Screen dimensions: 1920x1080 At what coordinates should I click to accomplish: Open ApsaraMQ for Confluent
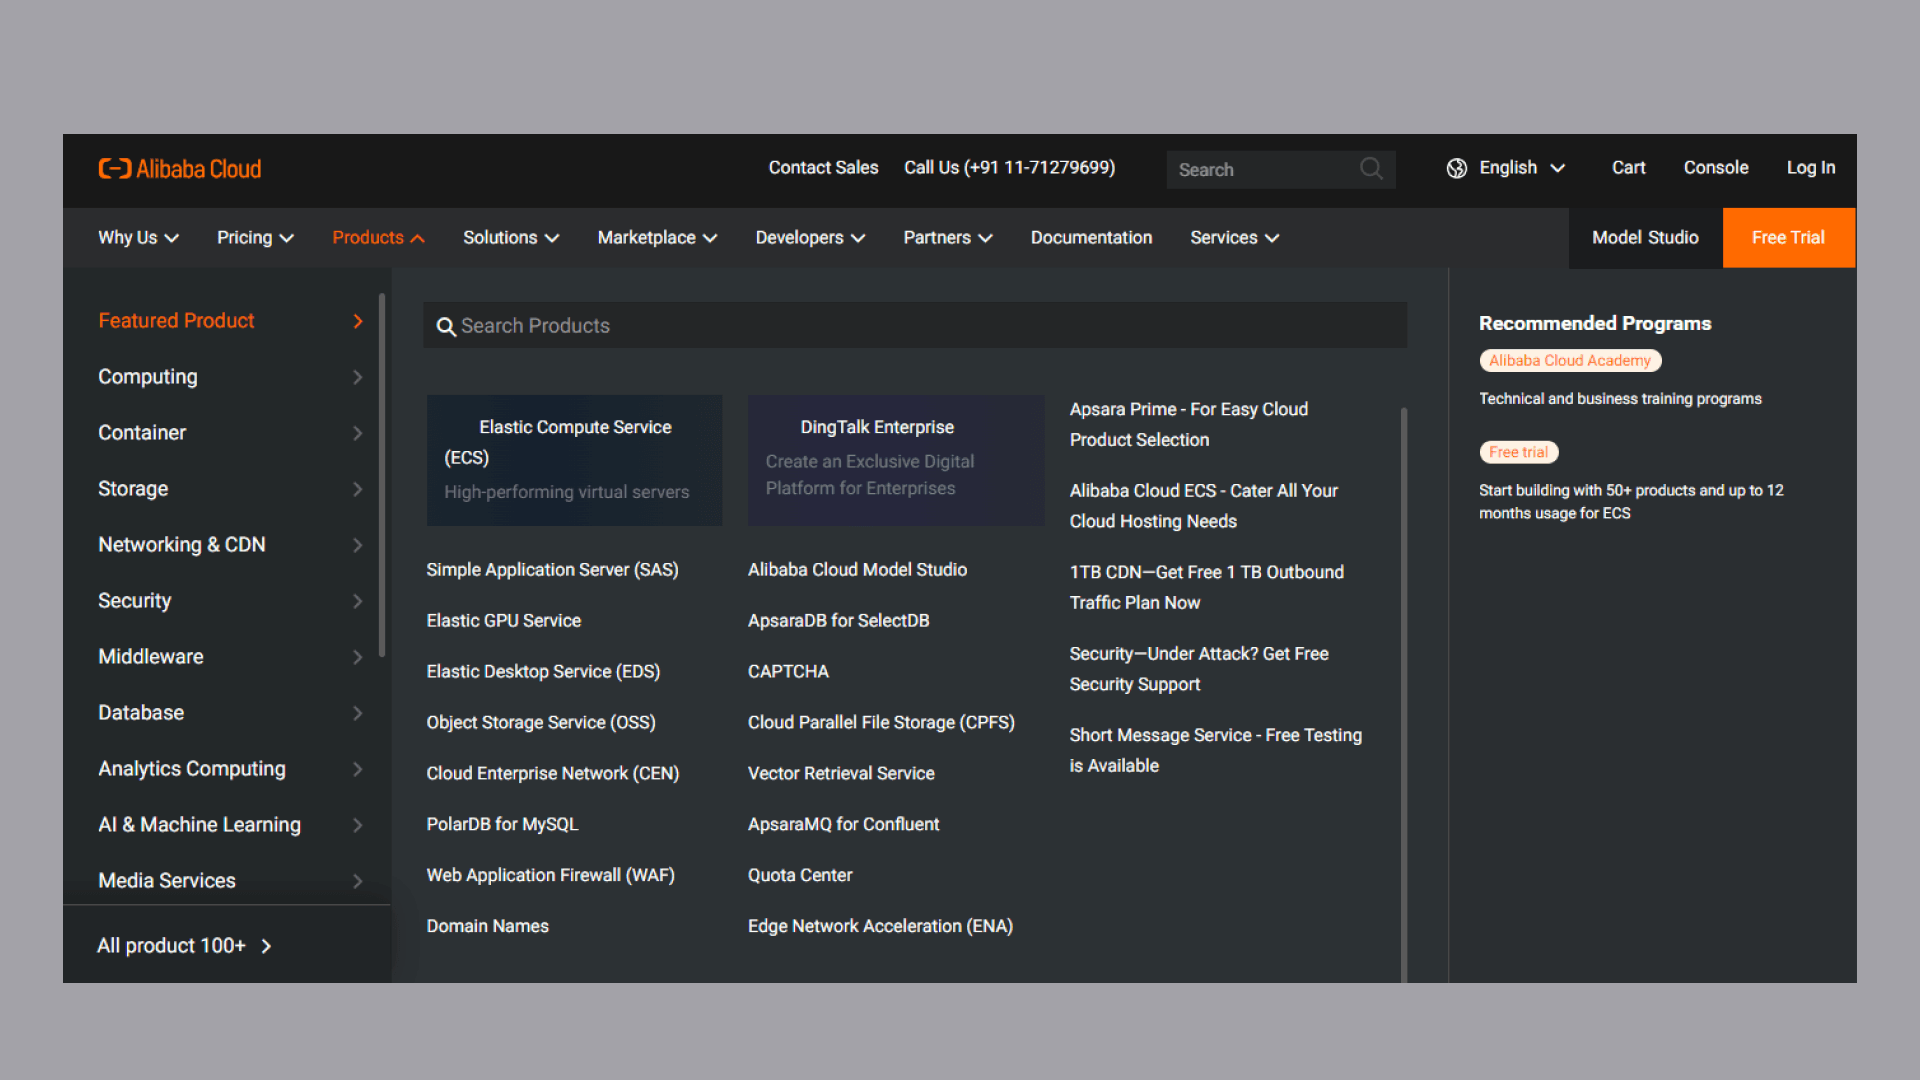[843, 825]
